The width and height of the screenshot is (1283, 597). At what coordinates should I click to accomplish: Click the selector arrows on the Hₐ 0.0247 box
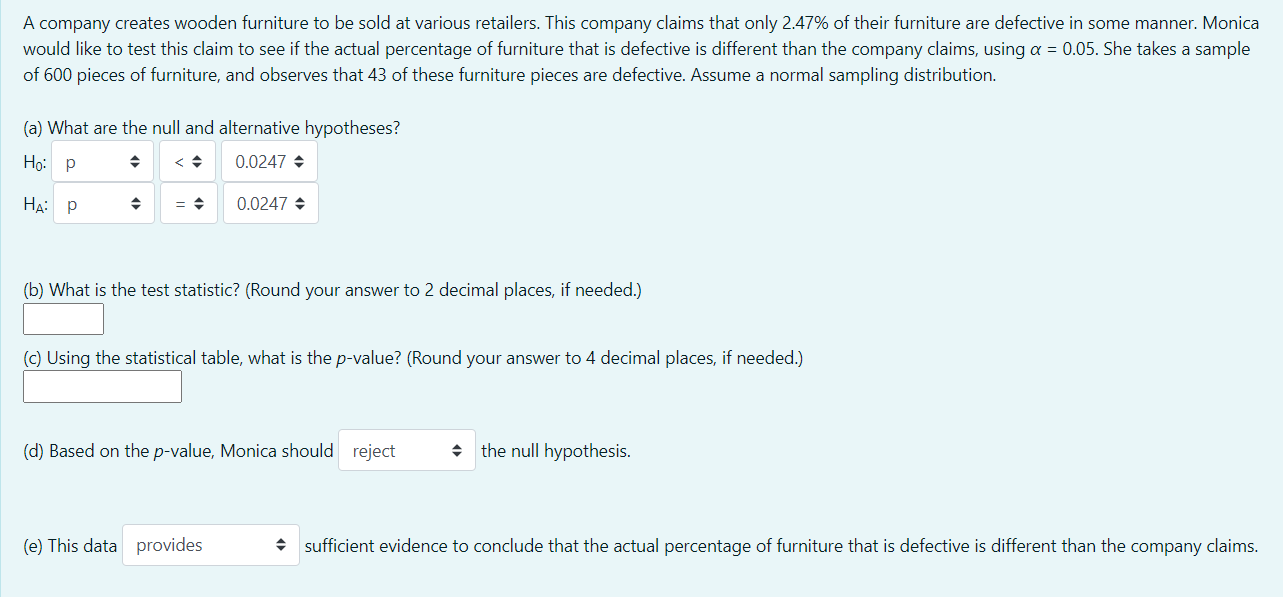click(x=301, y=203)
